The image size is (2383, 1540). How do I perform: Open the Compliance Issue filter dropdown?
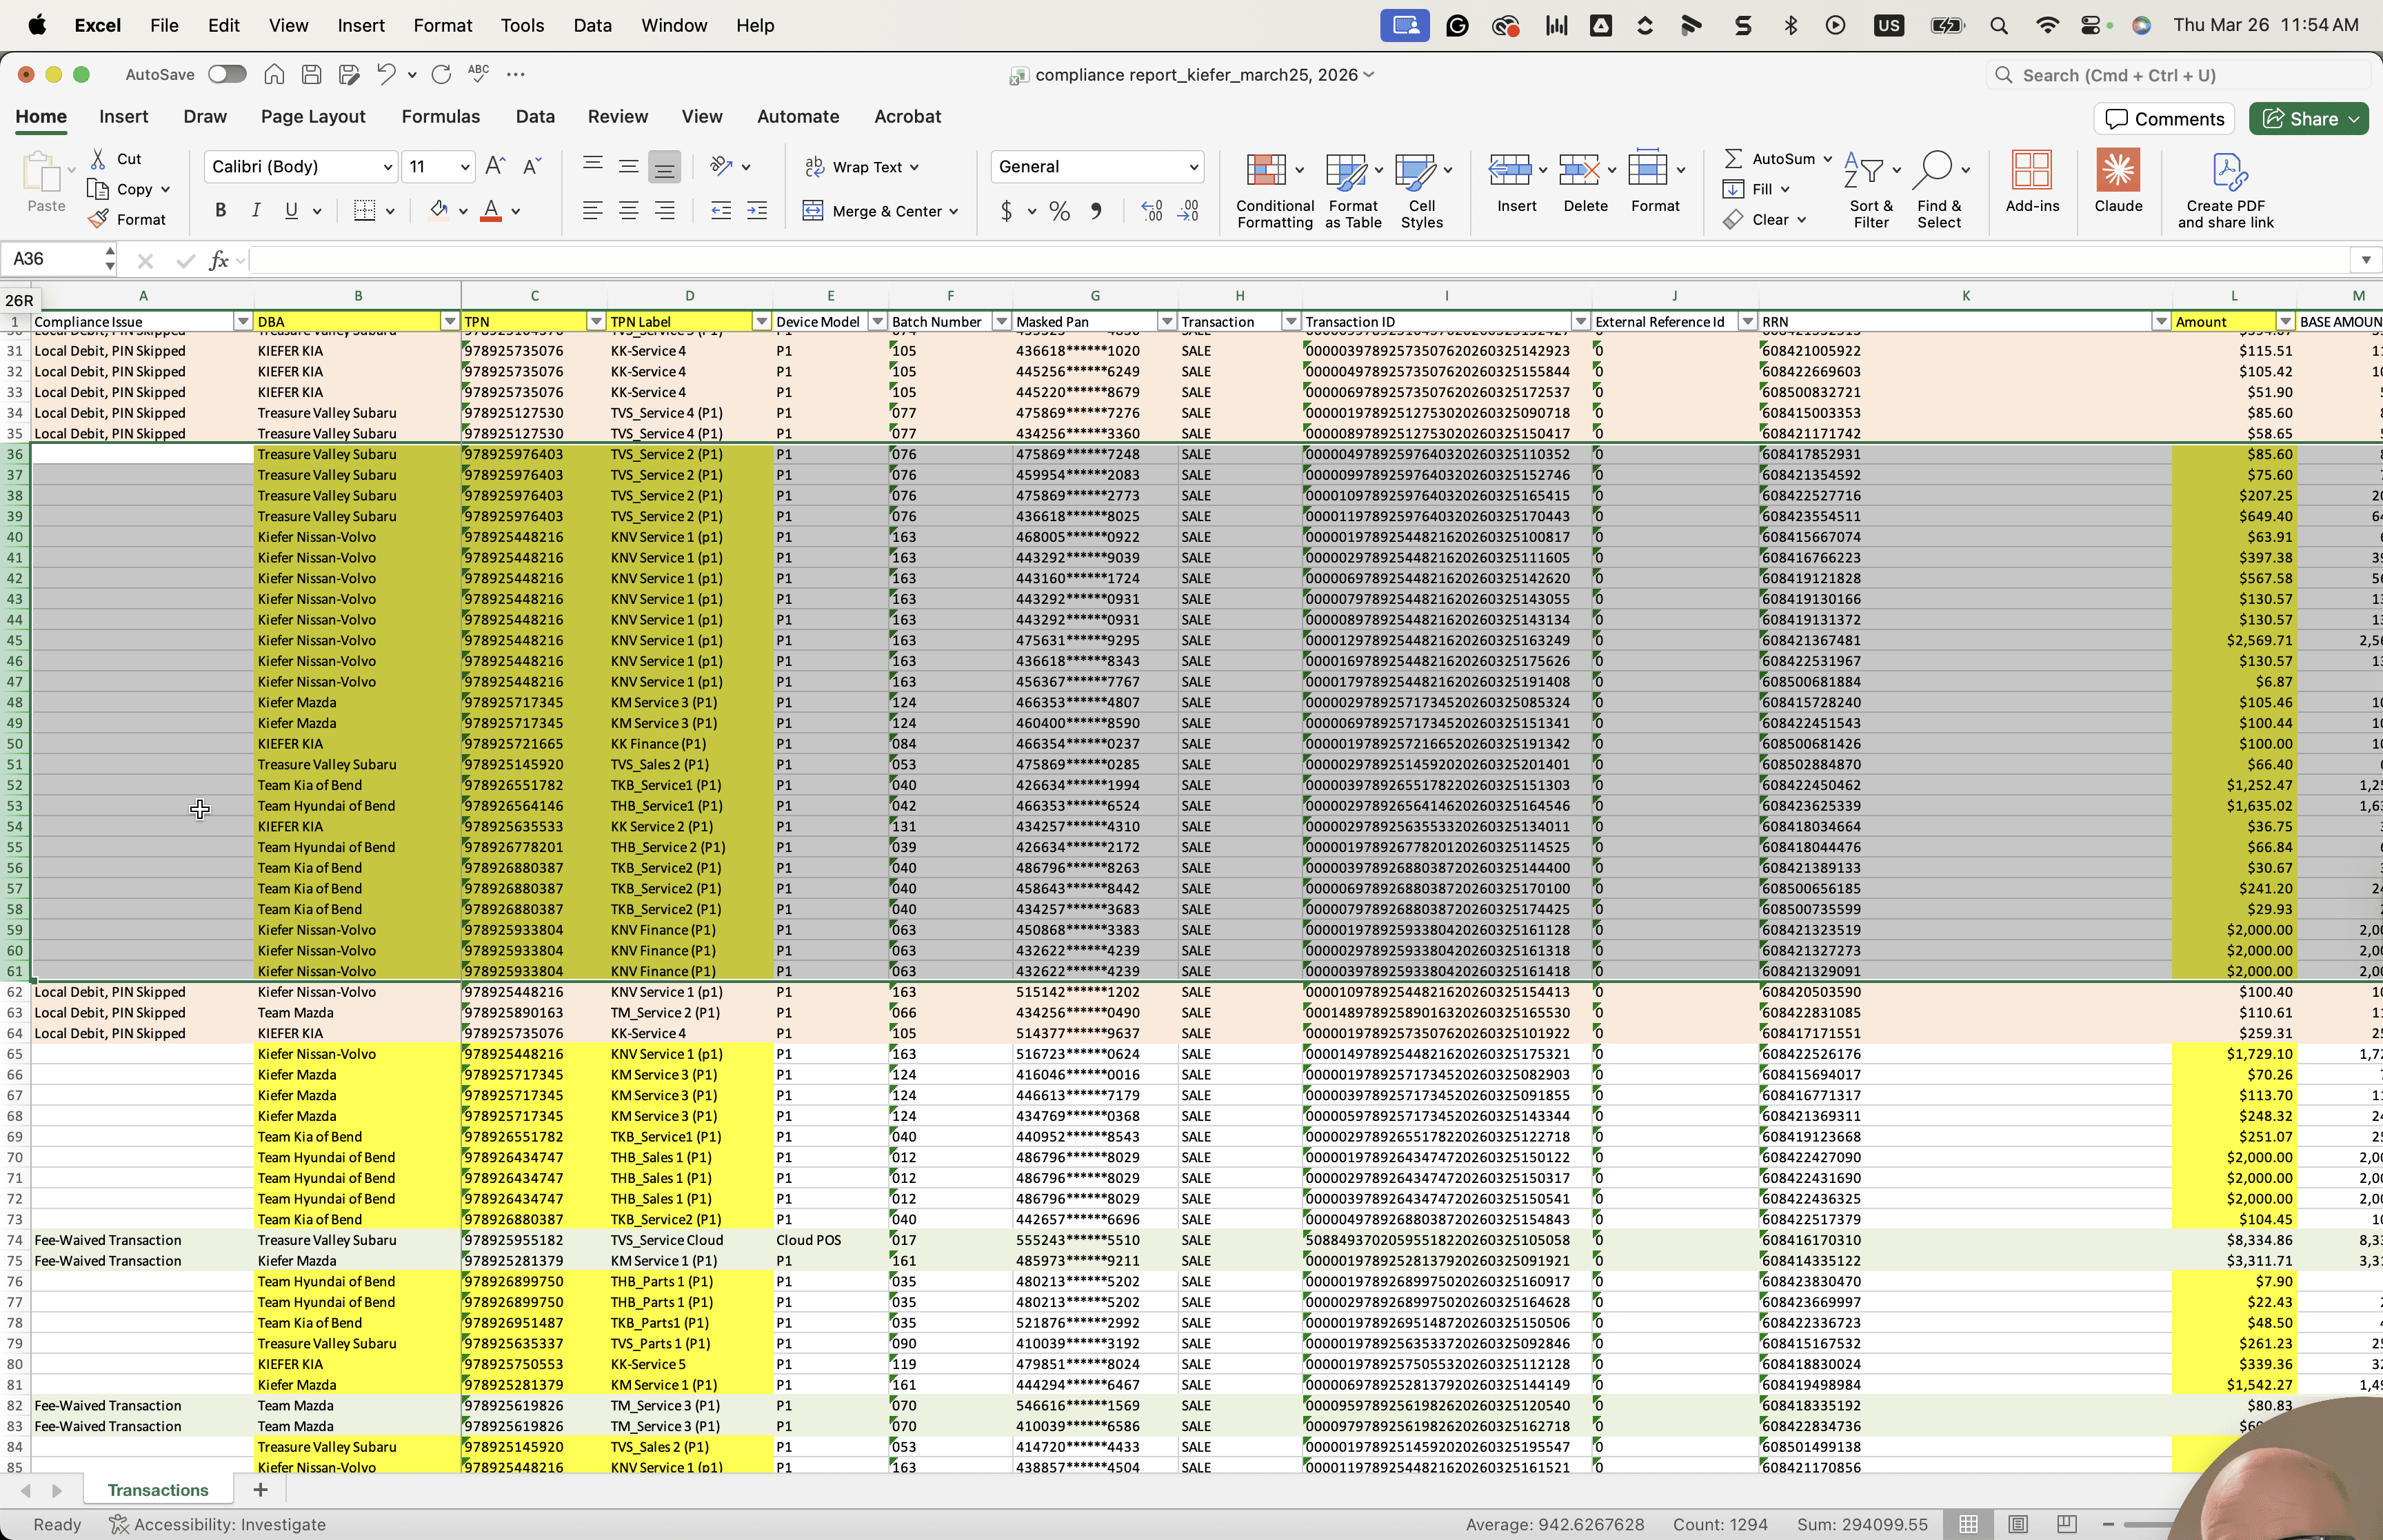[242, 322]
